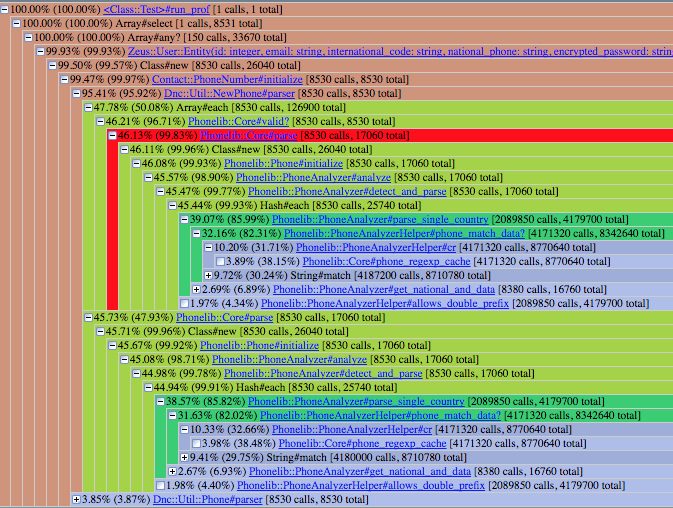Image resolution: width=673 pixels, height=508 pixels.
Task: Click the empty box beside 1.98% allows_double_prefix
Action: [x=160, y=485]
